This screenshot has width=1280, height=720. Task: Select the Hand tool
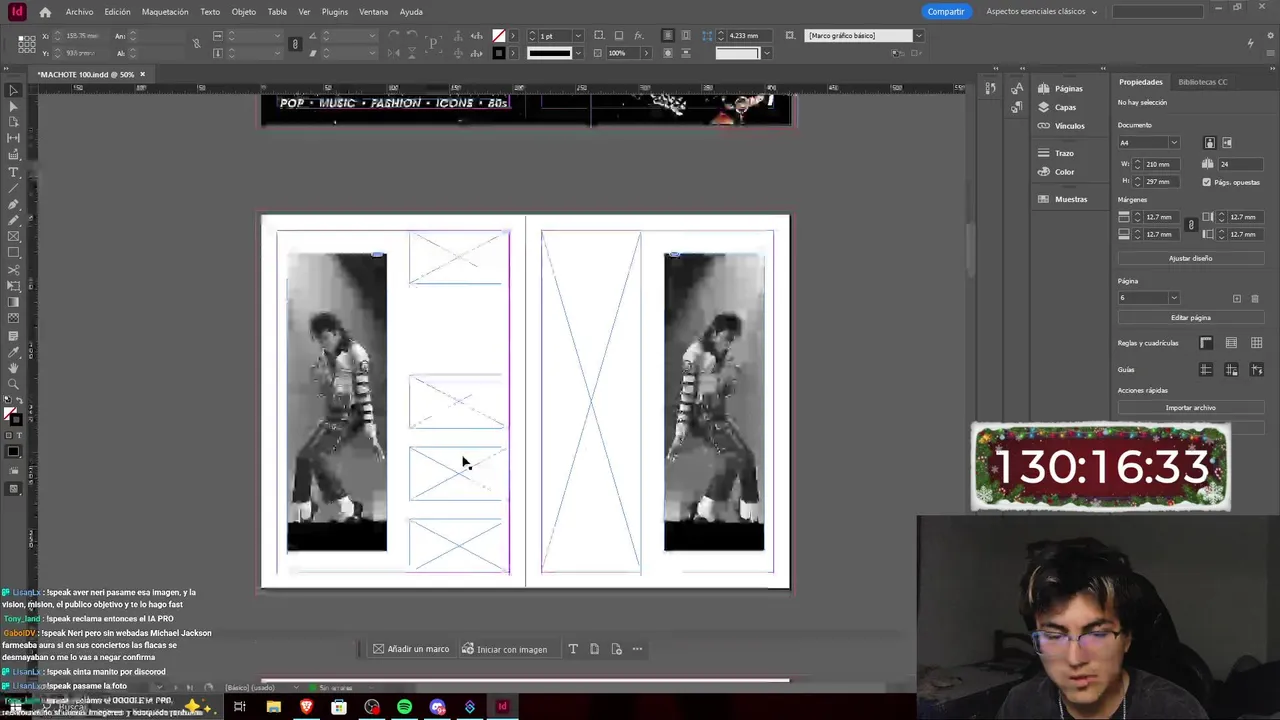13,368
